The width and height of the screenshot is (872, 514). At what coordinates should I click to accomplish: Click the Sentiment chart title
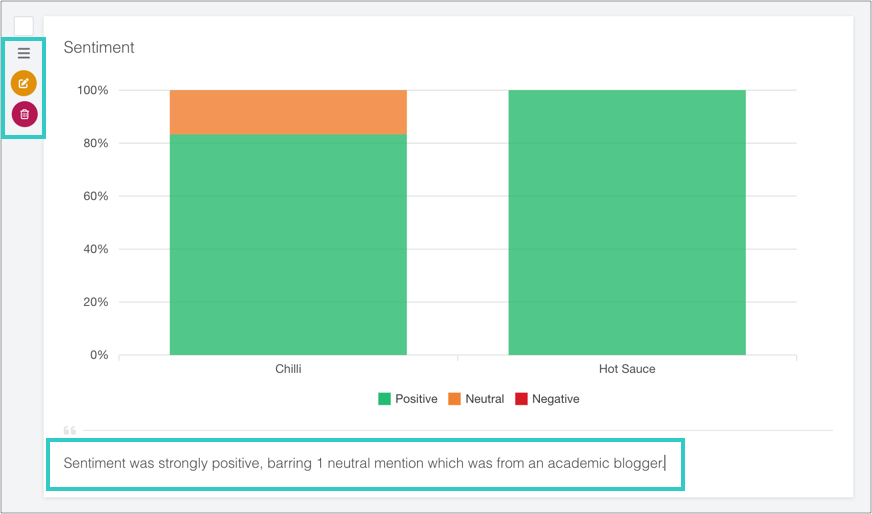click(x=99, y=47)
